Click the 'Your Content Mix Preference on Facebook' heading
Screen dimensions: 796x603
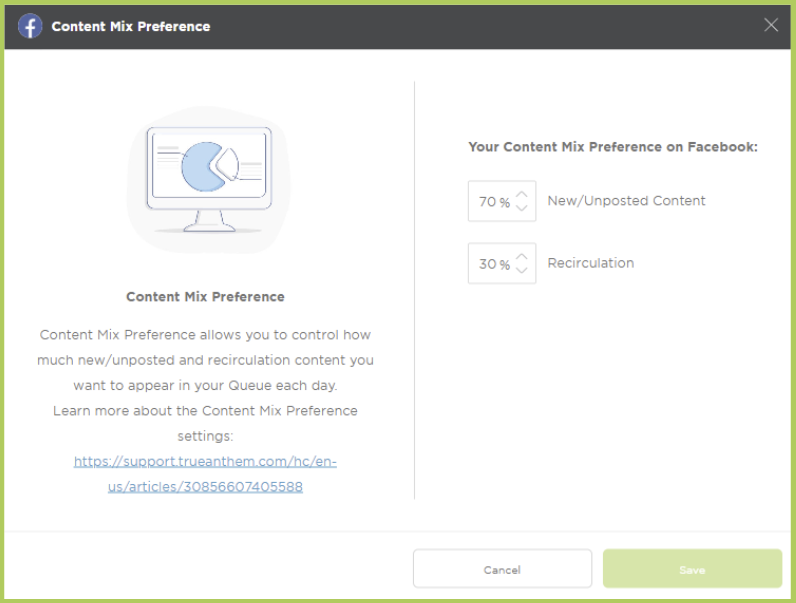click(x=613, y=147)
